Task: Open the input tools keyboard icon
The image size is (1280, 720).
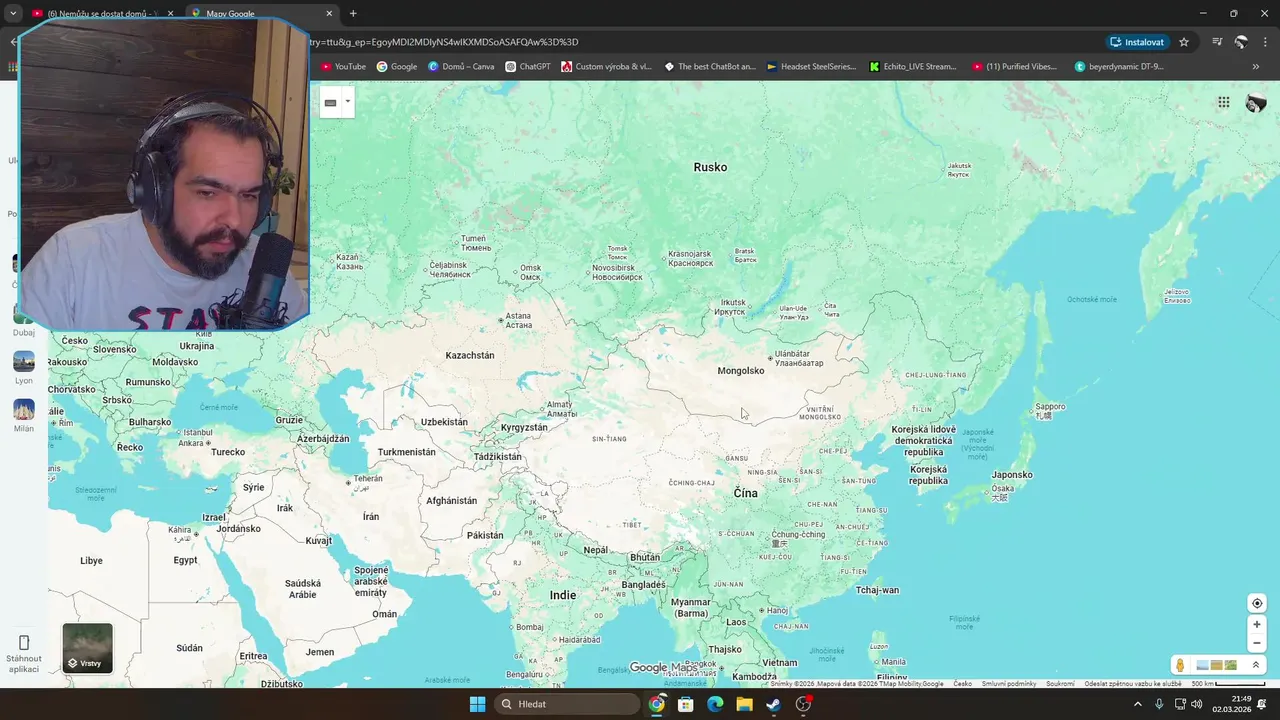Action: pyautogui.click(x=330, y=102)
